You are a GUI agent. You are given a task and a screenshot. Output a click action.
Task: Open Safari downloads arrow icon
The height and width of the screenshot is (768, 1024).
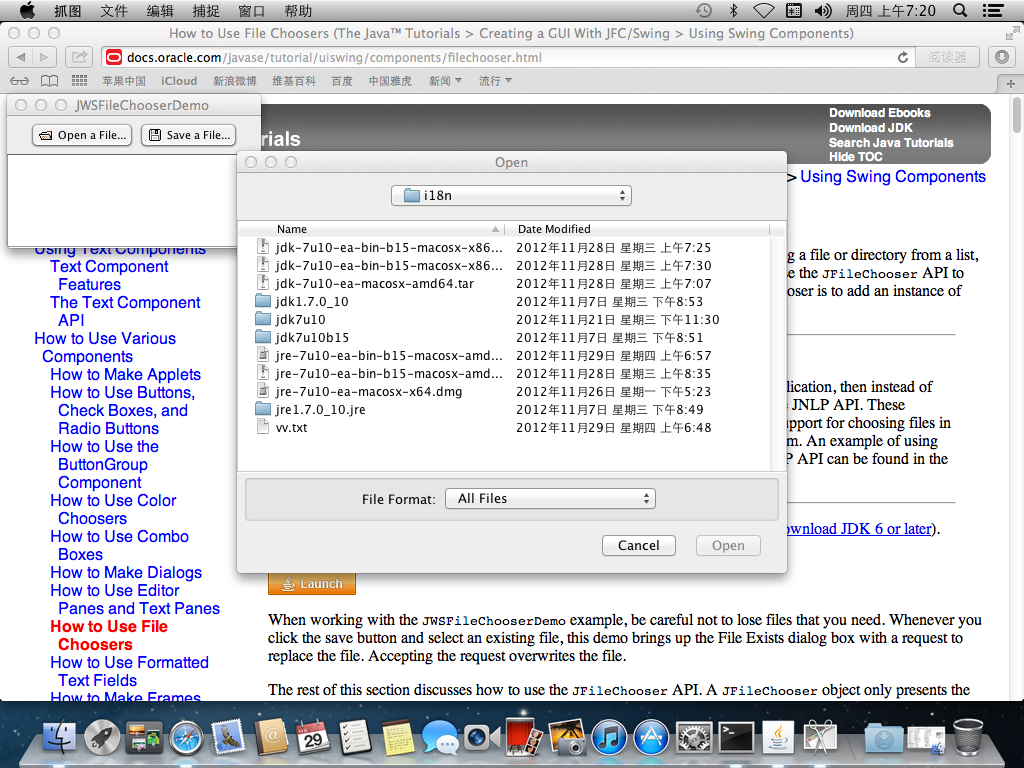(1001, 57)
